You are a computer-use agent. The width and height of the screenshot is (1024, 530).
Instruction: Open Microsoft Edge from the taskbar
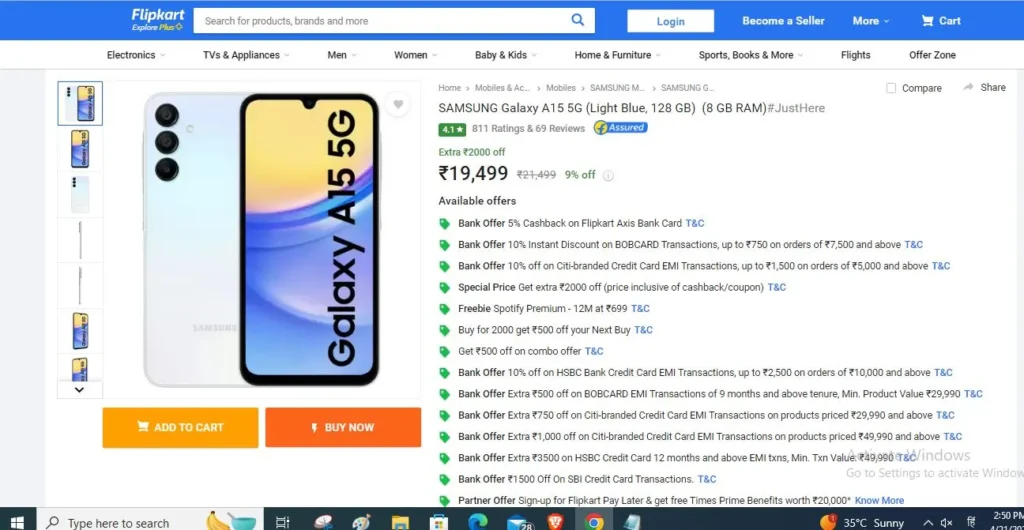pyautogui.click(x=477, y=522)
